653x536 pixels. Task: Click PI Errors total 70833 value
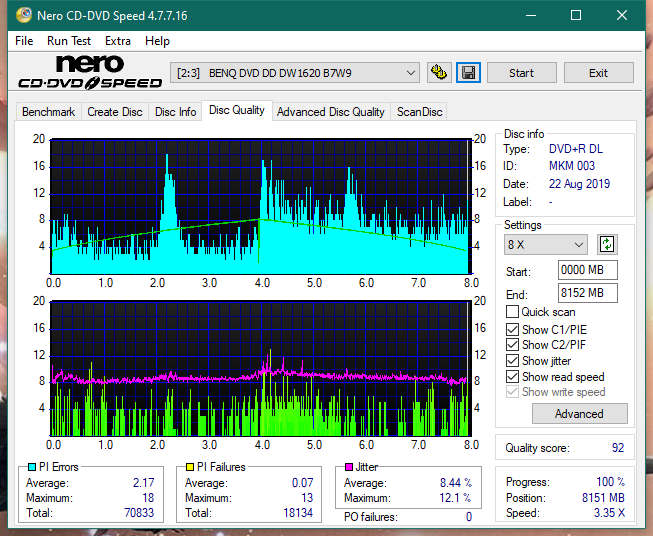(139, 512)
